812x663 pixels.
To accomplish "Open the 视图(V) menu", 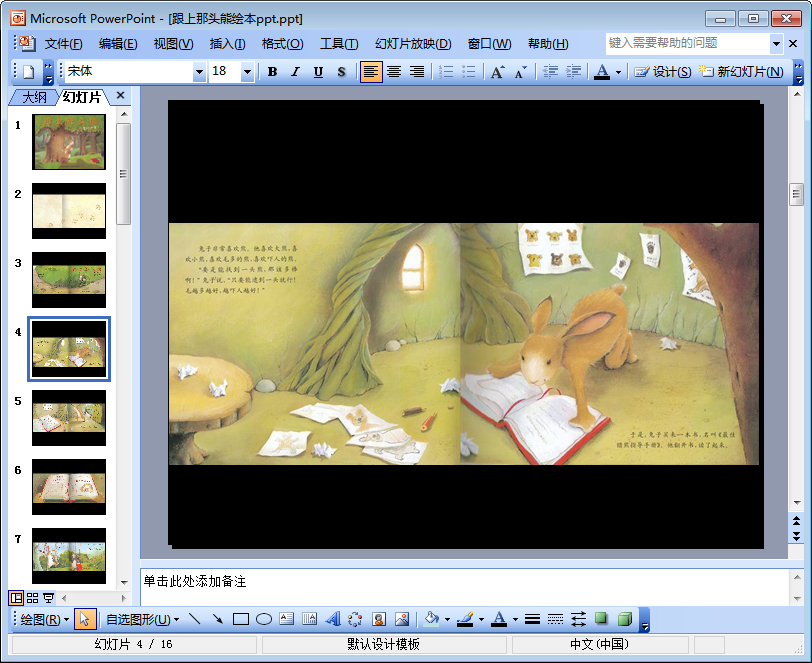I will coord(173,44).
